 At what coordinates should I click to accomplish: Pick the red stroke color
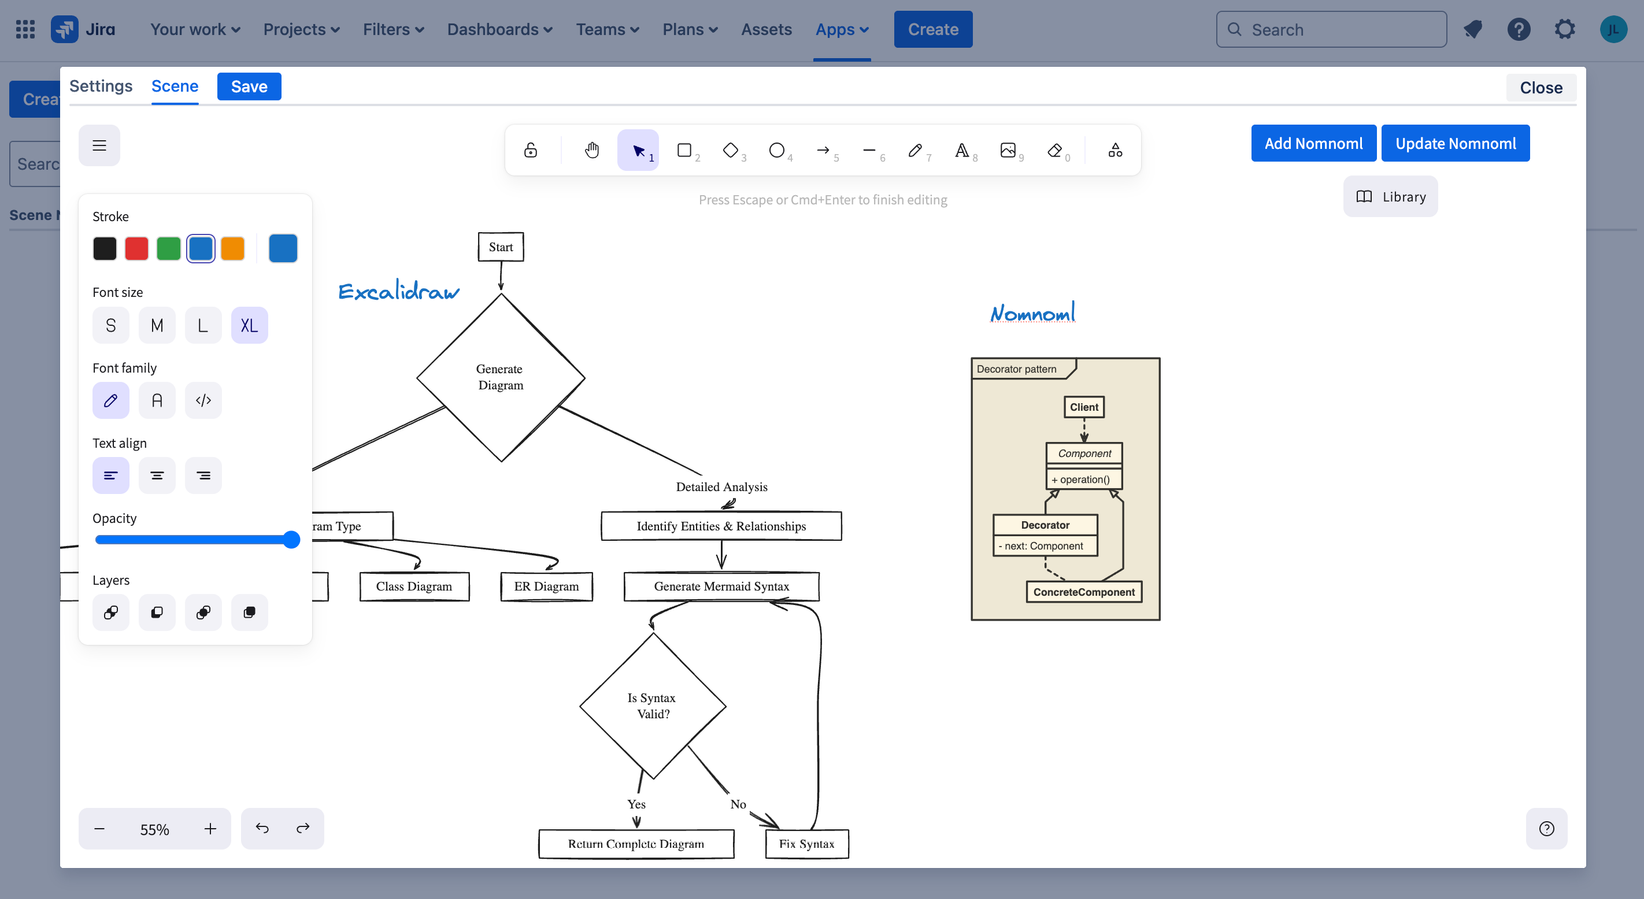point(137,248)
